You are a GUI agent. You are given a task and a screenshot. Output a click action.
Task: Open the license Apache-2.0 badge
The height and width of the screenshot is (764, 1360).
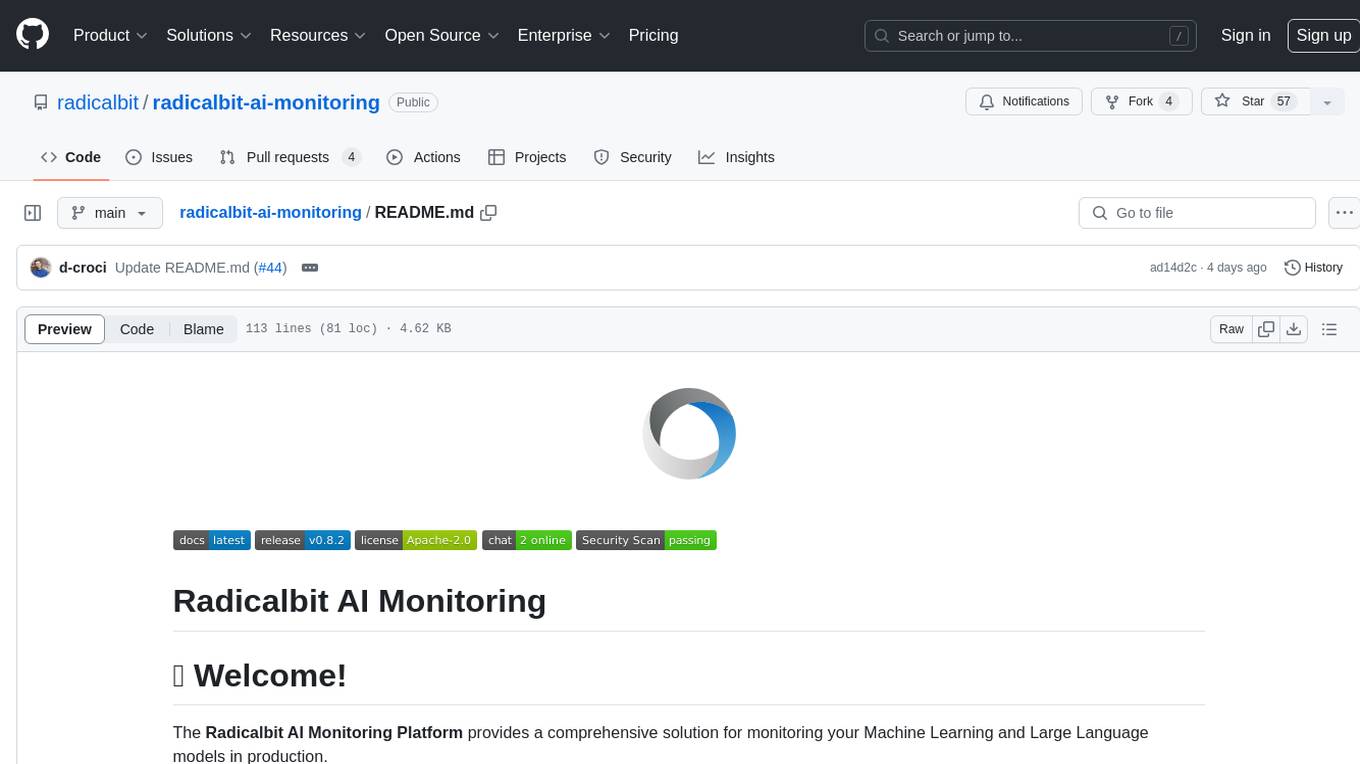point(416,540)
